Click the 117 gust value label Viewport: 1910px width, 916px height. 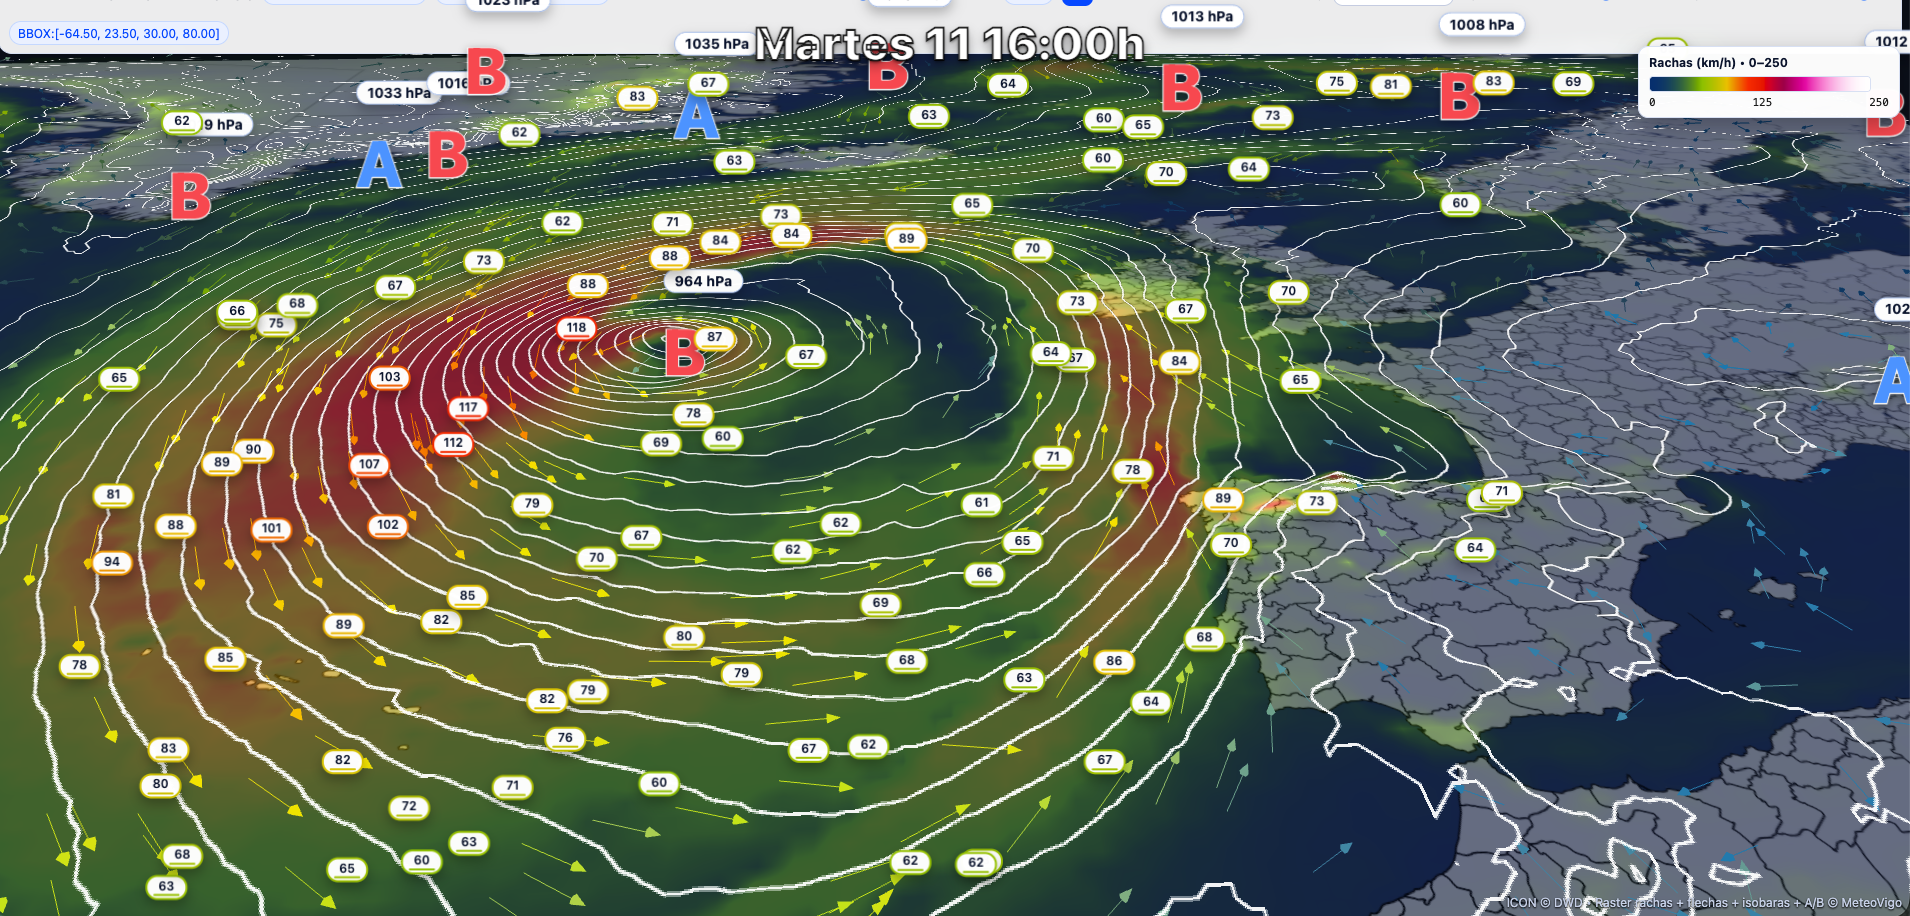coord(468,407)
